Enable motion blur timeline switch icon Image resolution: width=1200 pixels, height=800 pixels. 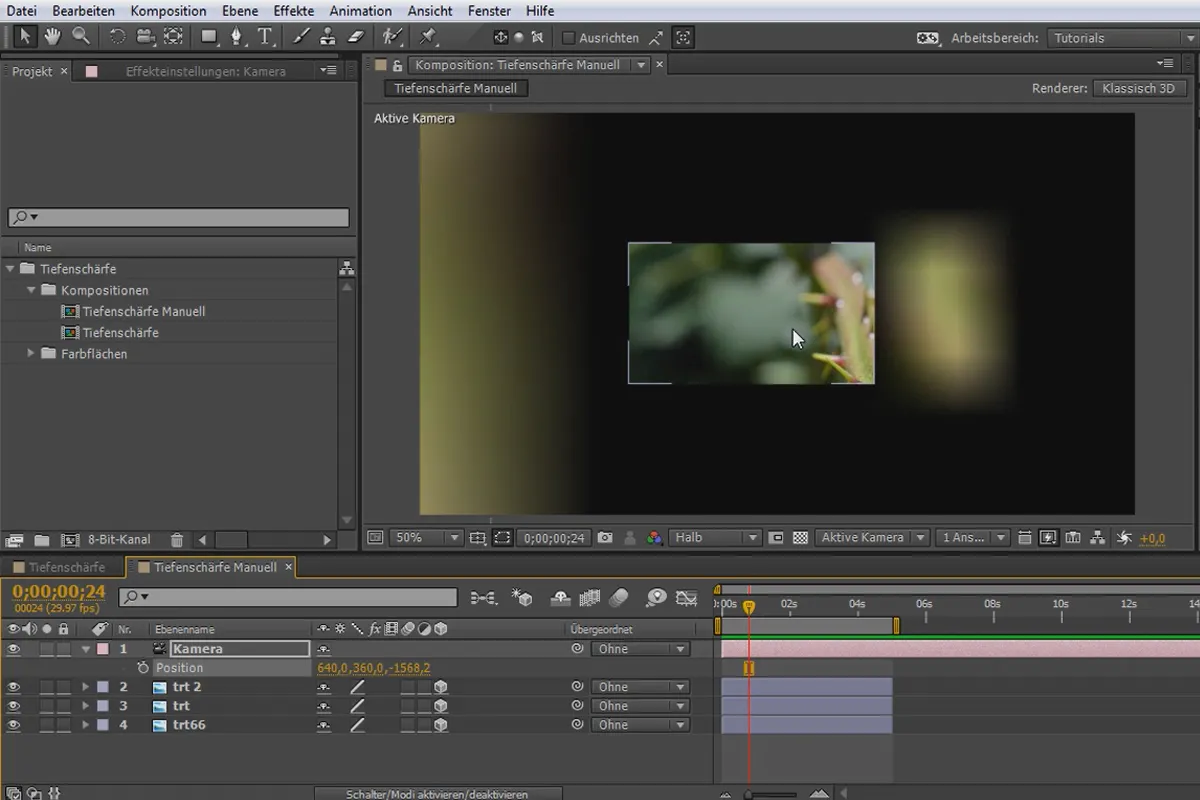pos(619,598)
